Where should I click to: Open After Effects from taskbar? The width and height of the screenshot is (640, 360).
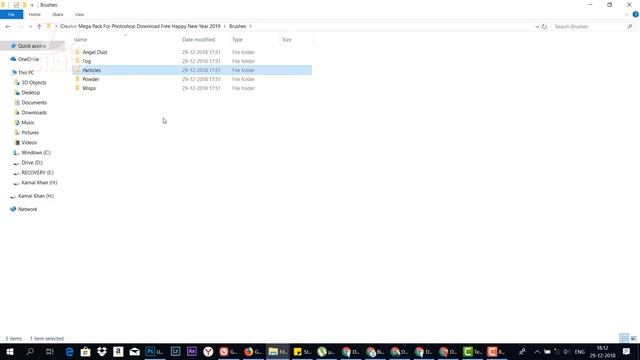(x=191, y=351)
